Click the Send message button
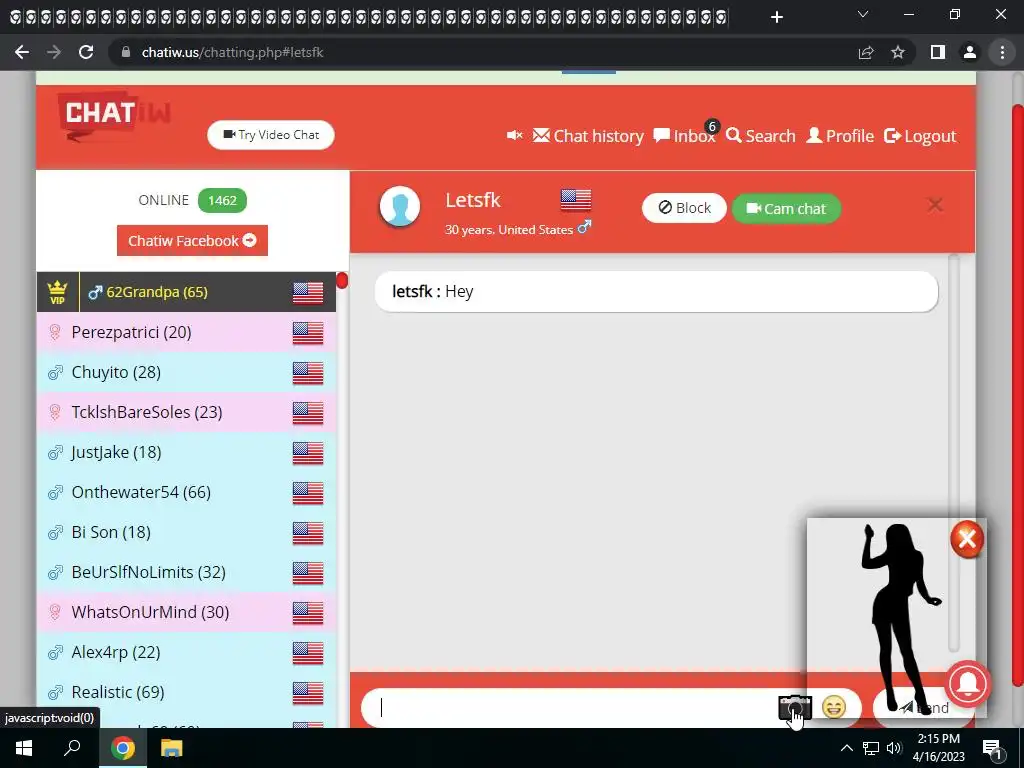This screenshot has height=768, width=1024. [923, 708]
